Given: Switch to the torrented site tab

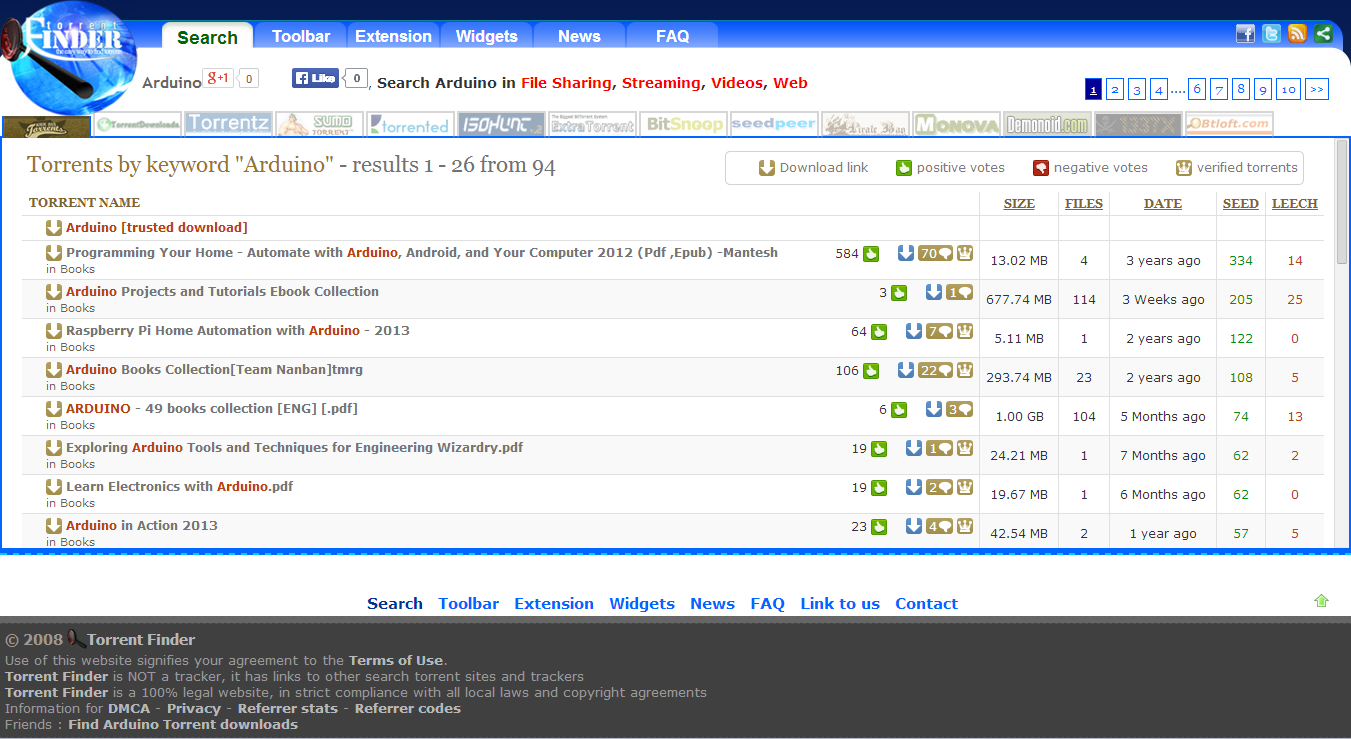Looking at the screenshot, I should pyautogui.click(x=411, y=124).
